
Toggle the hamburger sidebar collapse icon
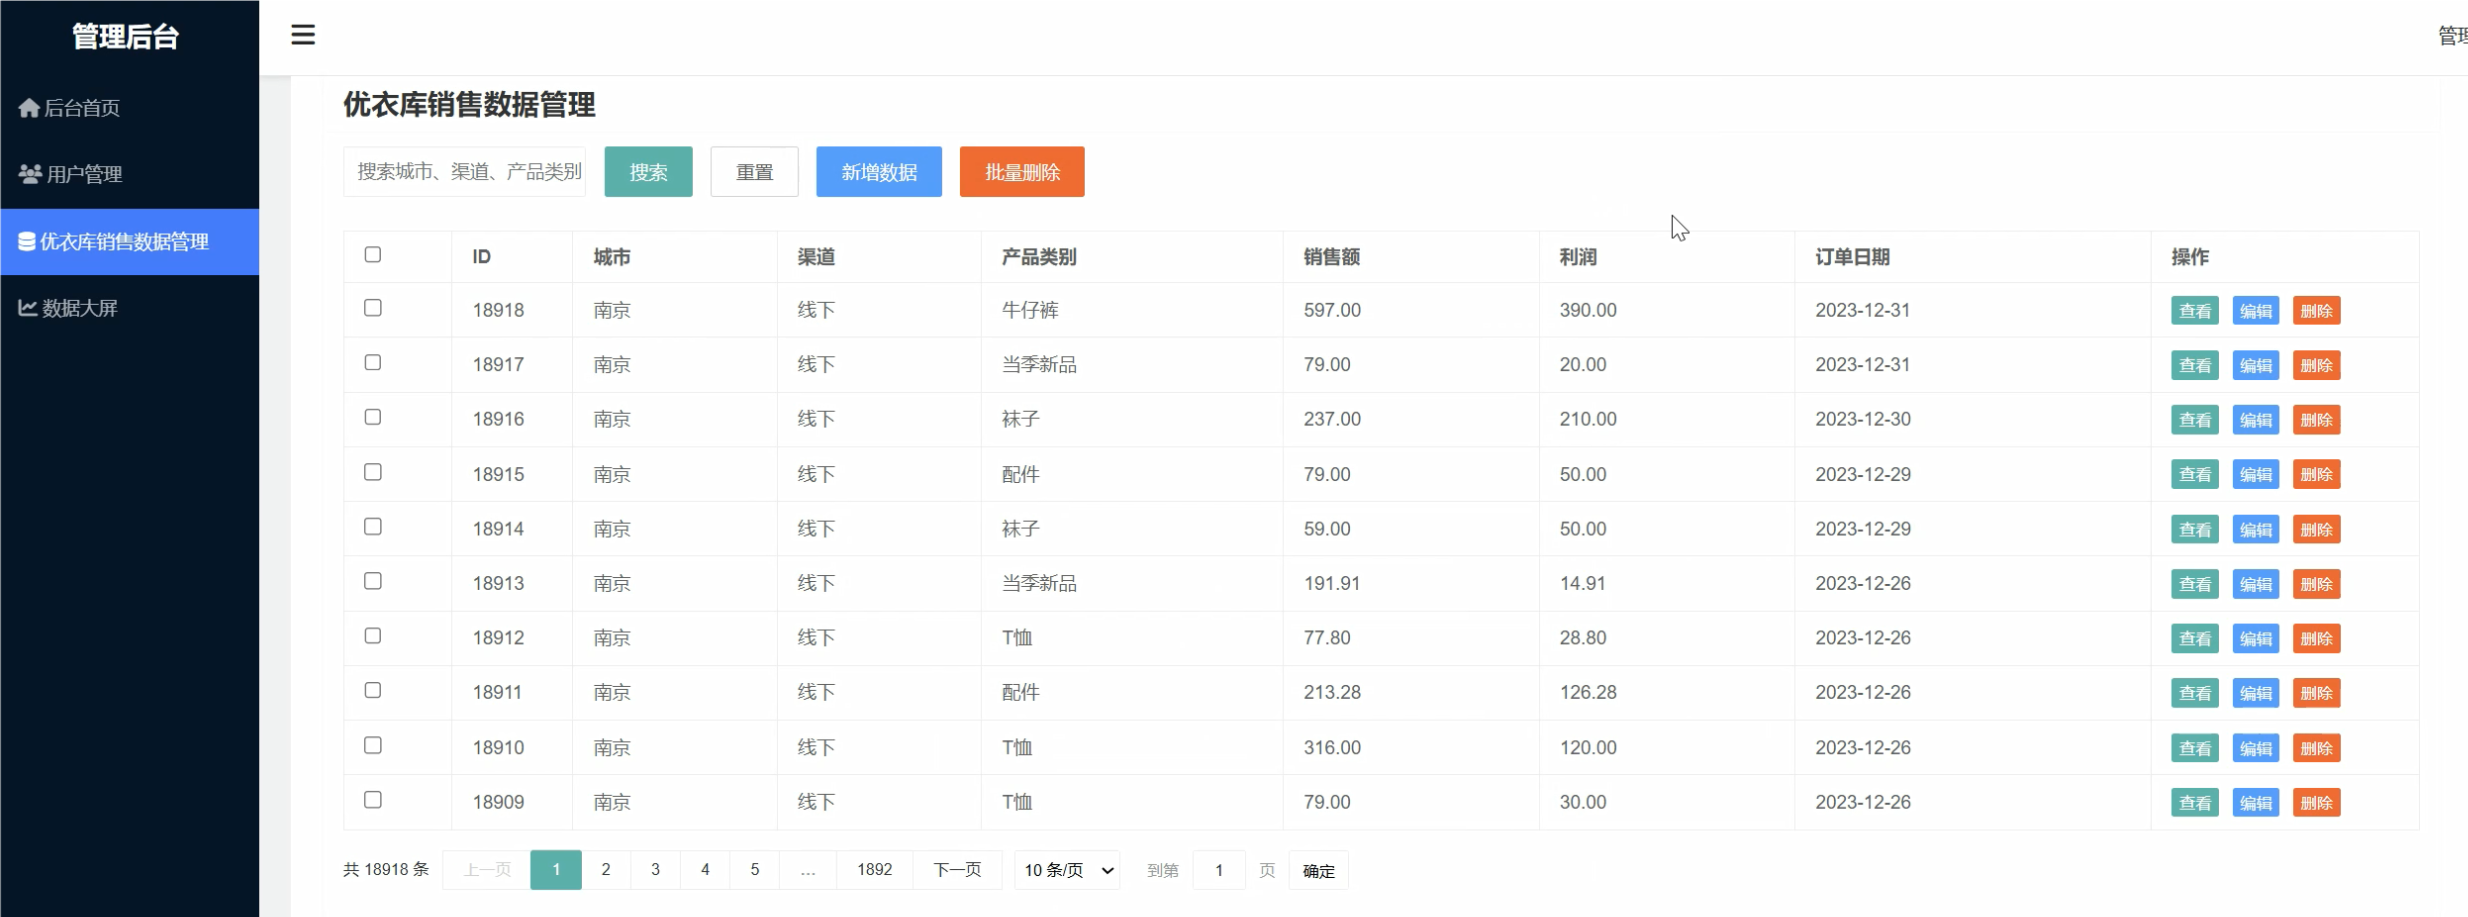pyautogui.click(x=303, y=35)
